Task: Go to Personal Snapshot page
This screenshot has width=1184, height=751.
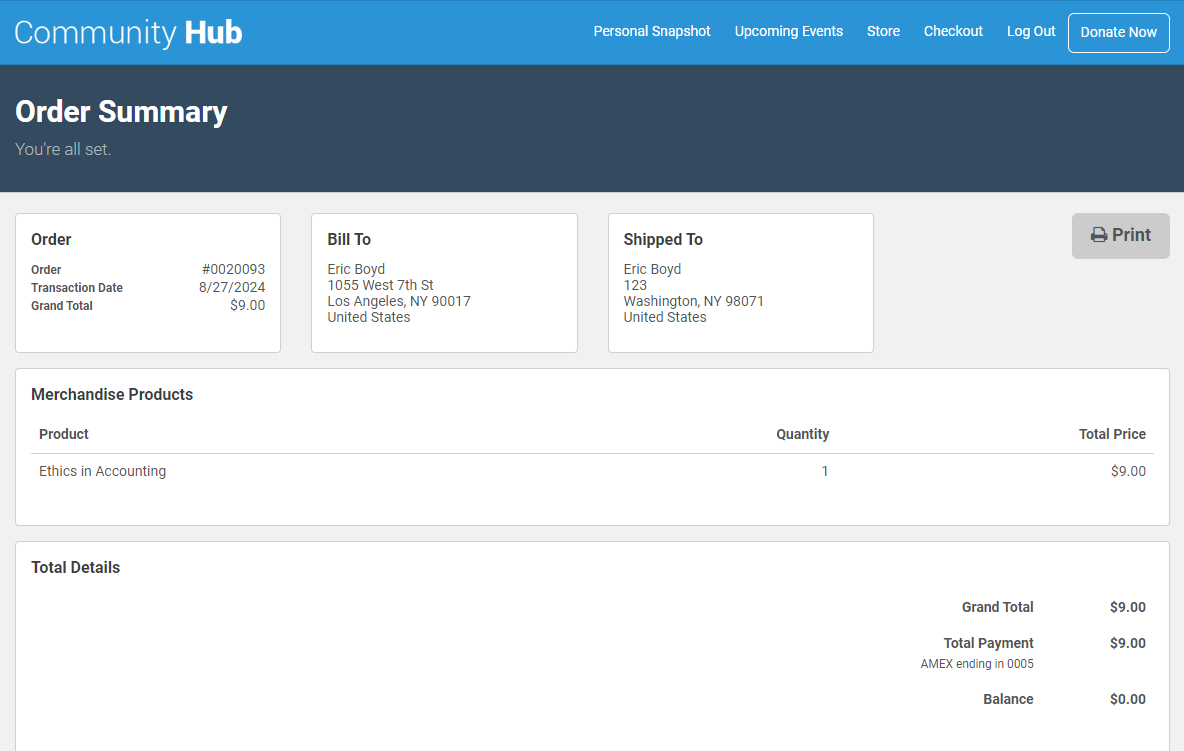Action: tap(652, 31)
